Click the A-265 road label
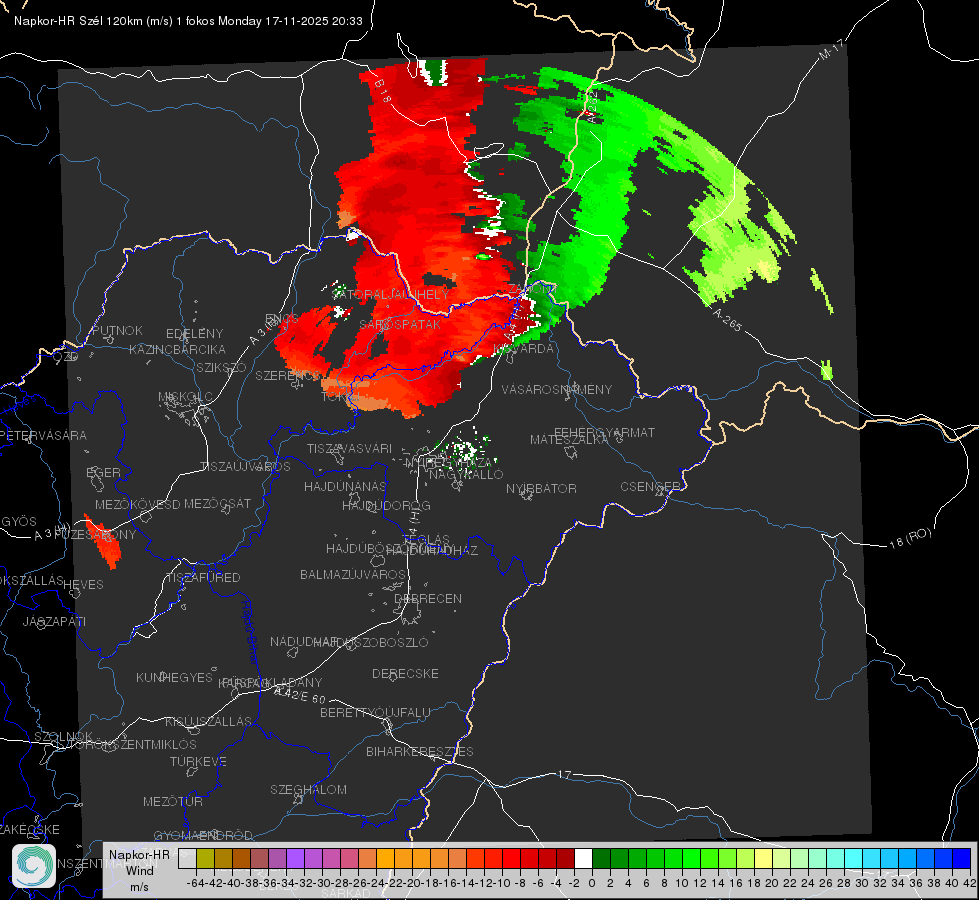Image resolution: width=979 pixels, height=900 pixels. point(727,320)
